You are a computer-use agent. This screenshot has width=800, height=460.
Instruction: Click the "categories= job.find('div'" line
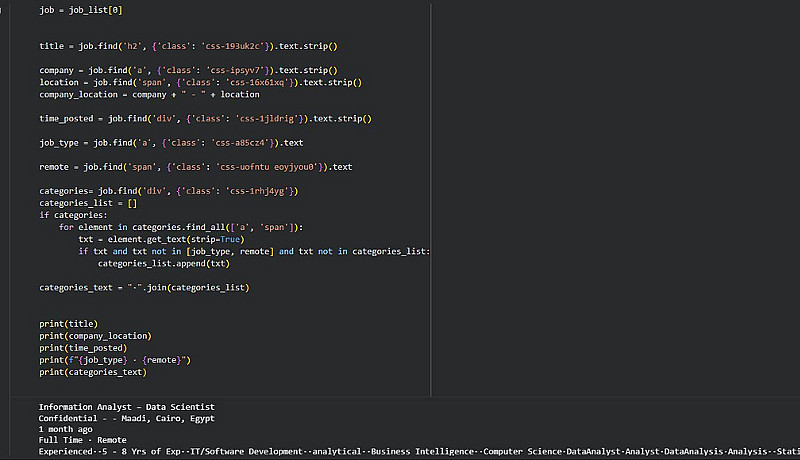coord(169,191)
